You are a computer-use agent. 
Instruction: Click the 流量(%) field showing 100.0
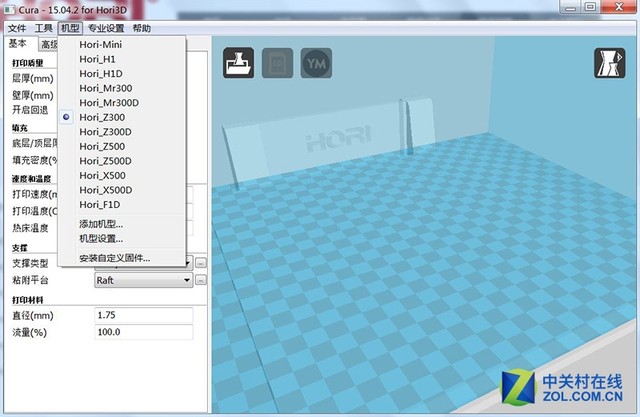coord(142,332)
